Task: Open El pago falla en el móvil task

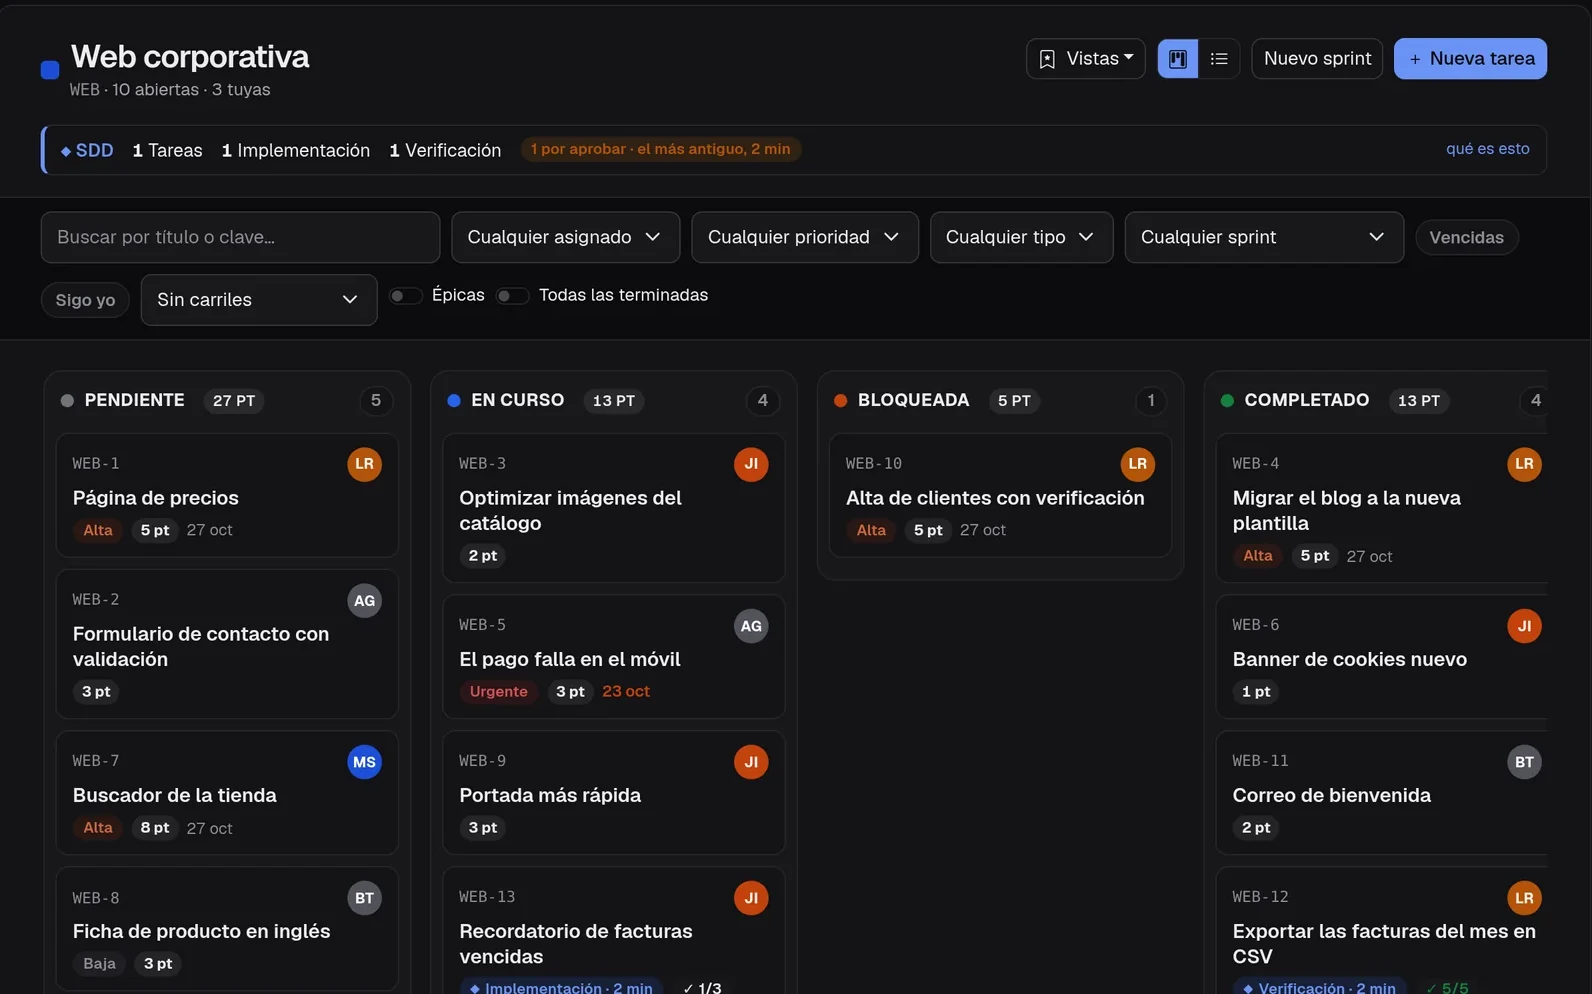Action: coord(569,660)
